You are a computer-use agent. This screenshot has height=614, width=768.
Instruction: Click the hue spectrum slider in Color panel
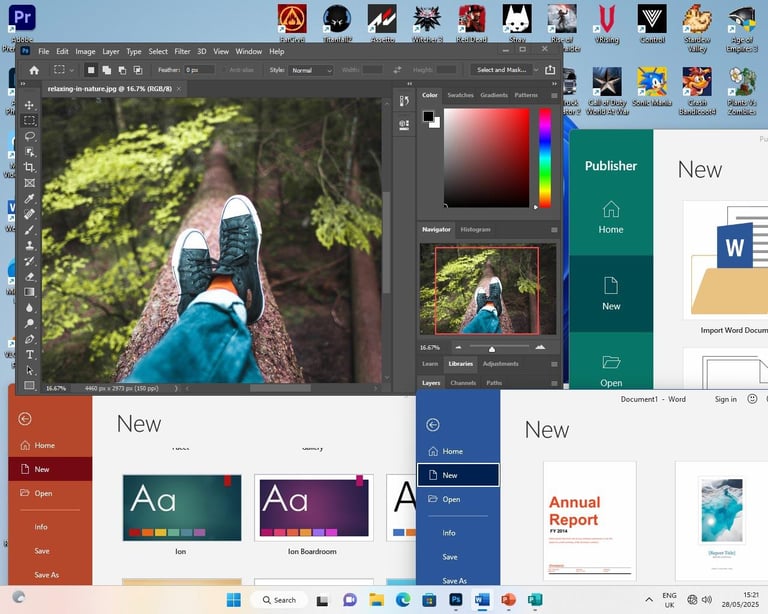pos(545,158)
